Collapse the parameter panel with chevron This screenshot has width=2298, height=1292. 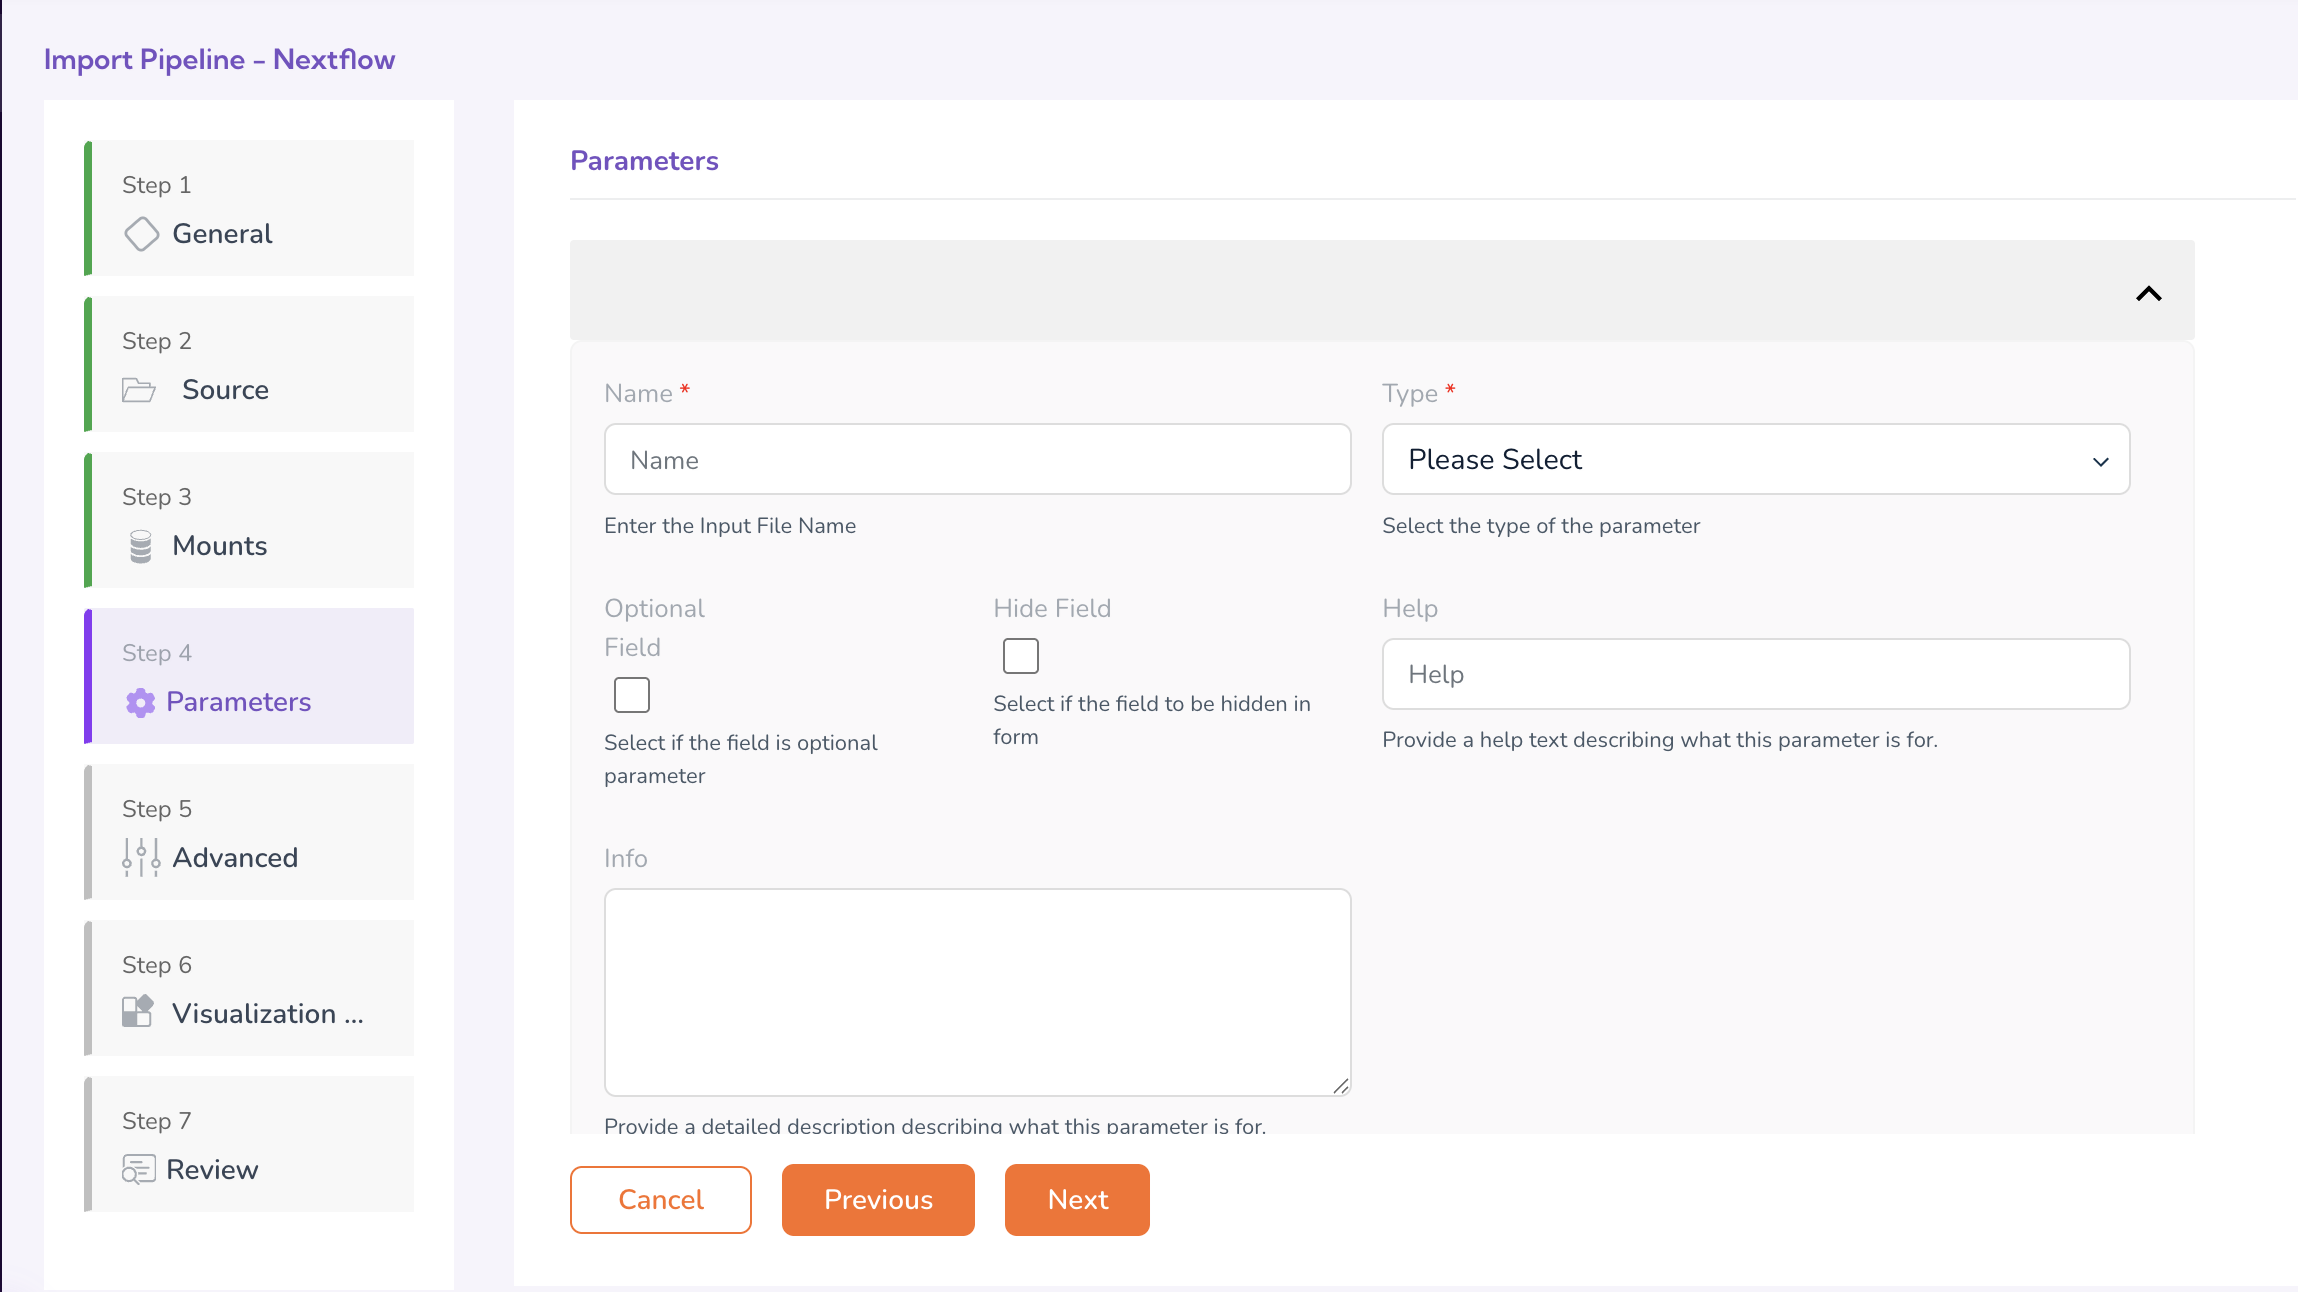coord(2148,293)
